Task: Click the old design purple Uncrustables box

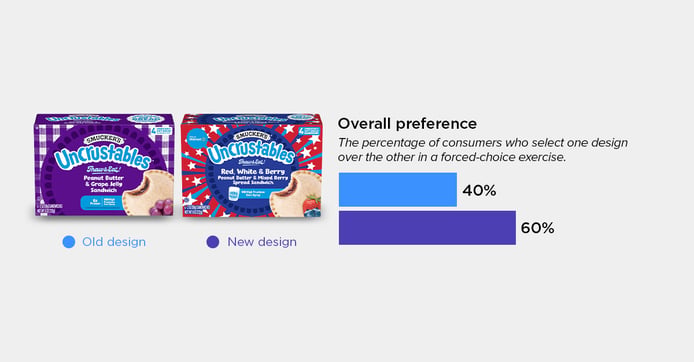Action: click(104, 165)
